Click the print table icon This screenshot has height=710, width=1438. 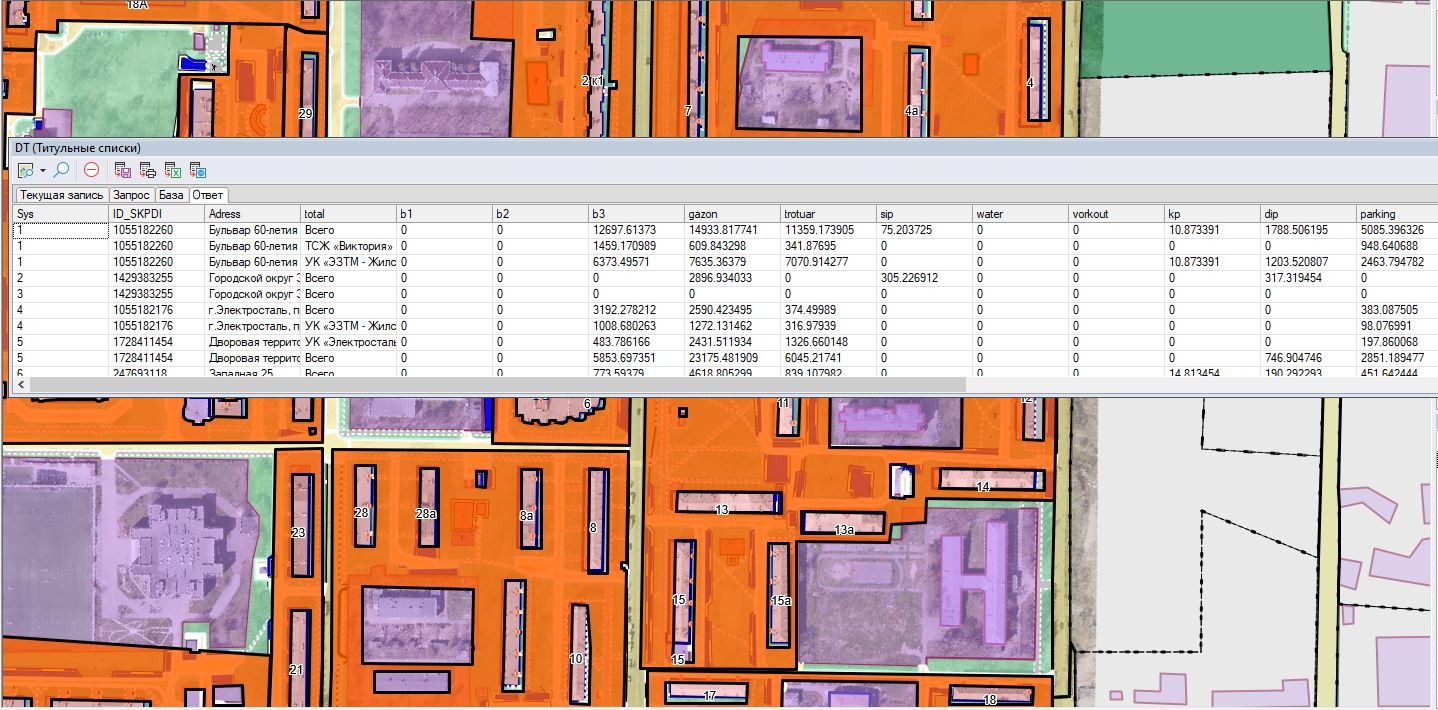pyautogui.click(x=147, y=171)
